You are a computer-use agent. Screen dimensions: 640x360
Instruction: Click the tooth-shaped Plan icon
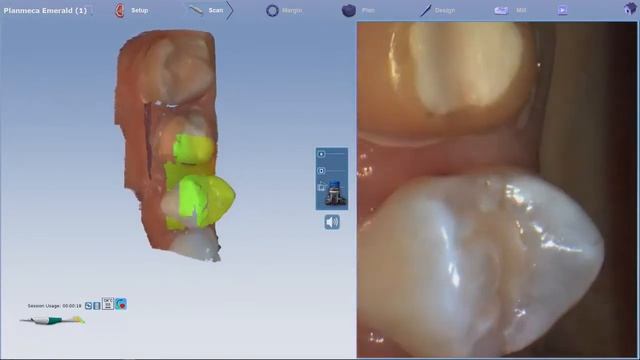pyautogui.click(x=349, y=11)
